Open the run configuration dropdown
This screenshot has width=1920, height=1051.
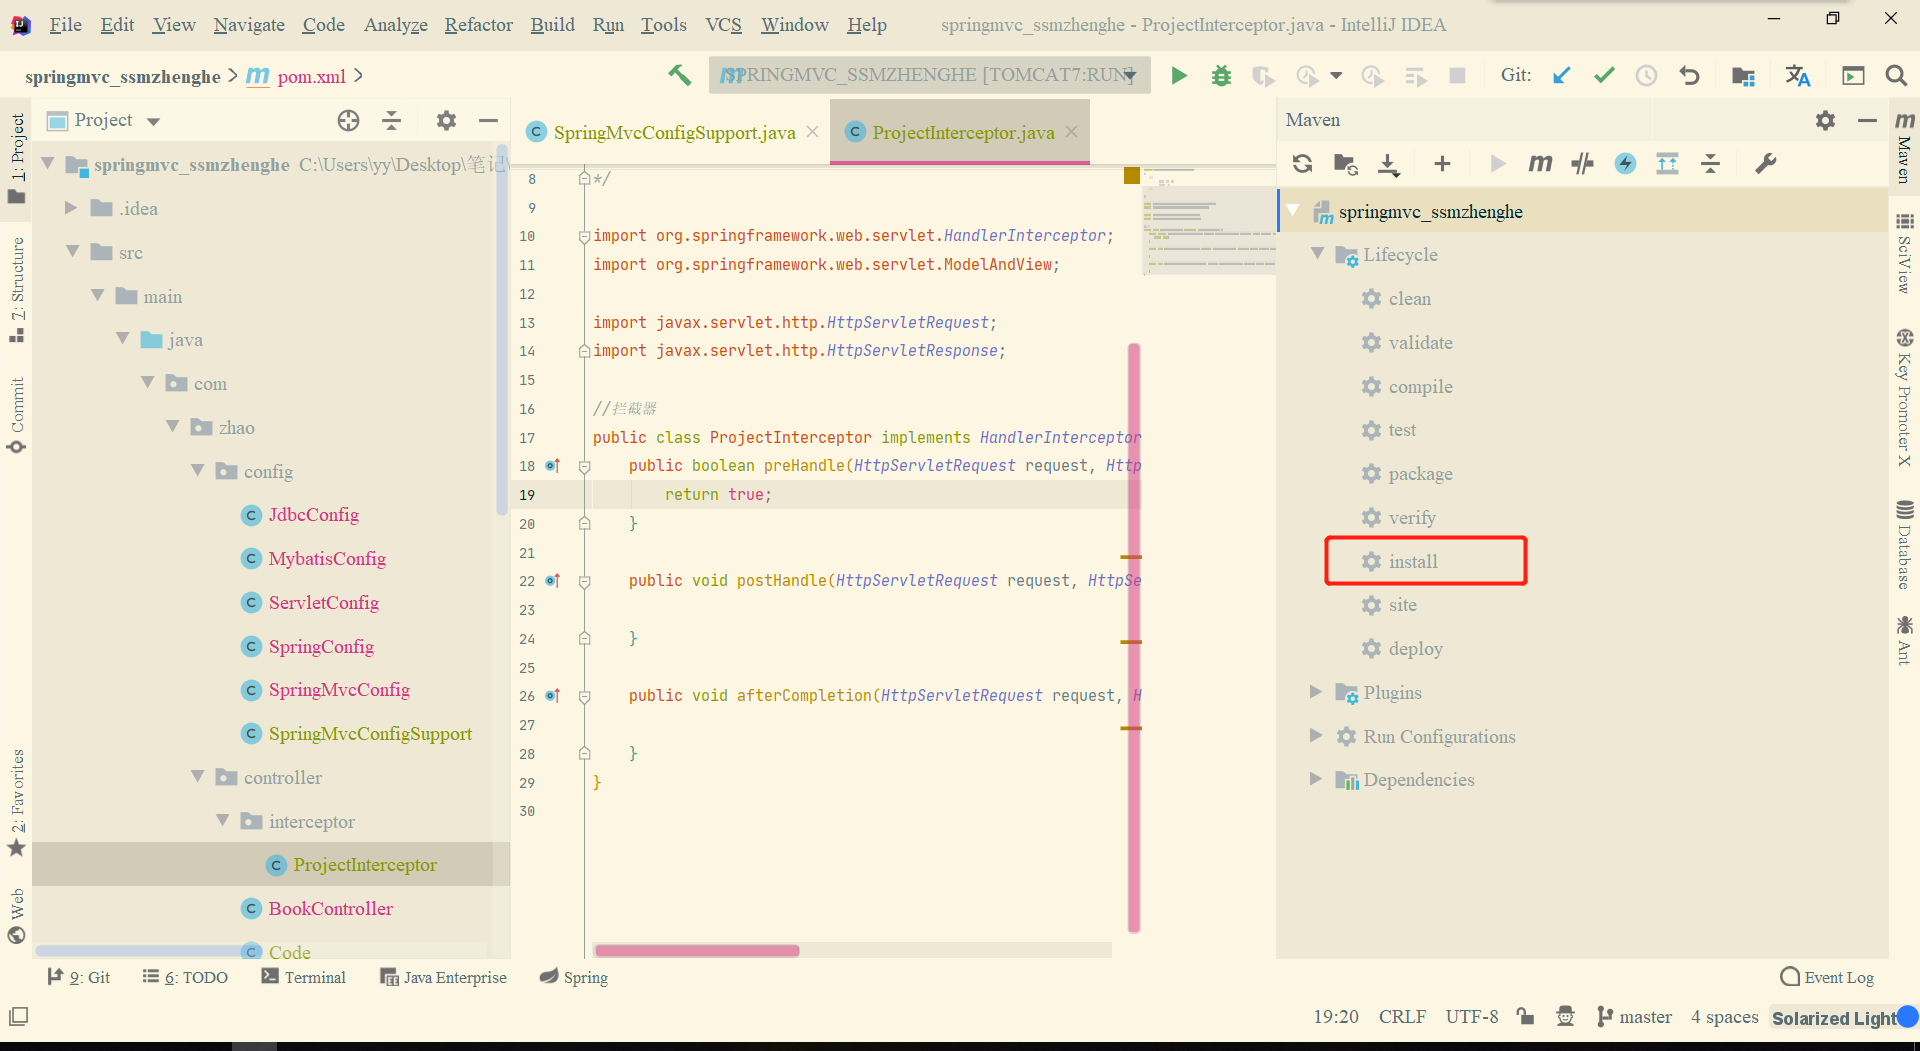pyautogui.click(x=929, y=76)
